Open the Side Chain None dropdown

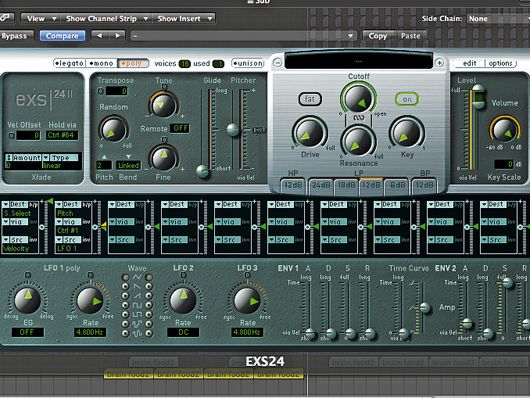tap(498, 19)
